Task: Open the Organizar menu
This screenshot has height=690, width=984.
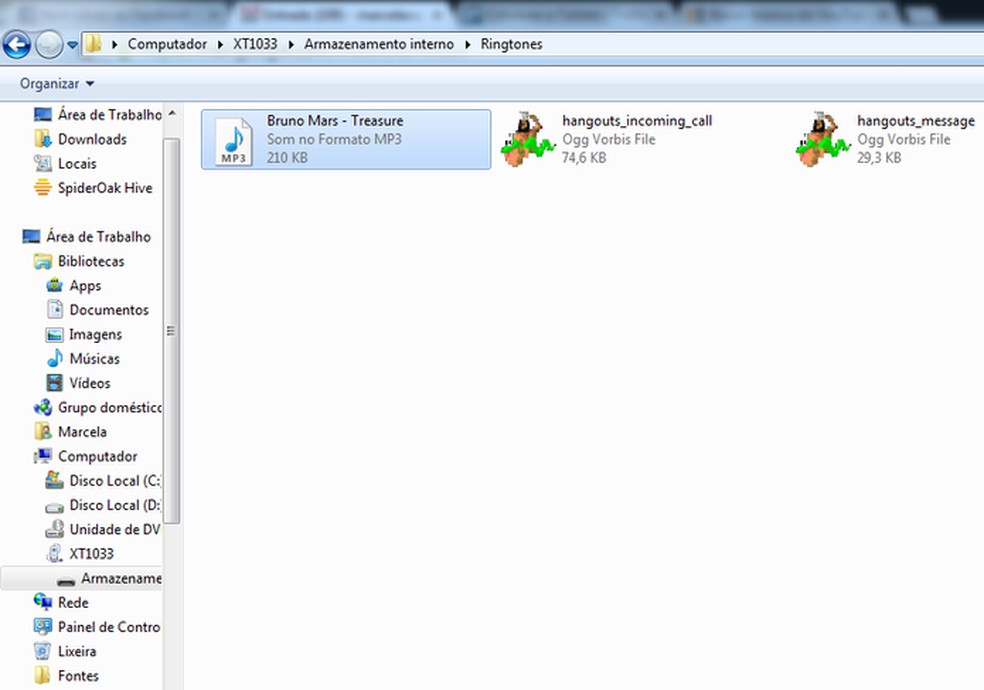Action: 56,83
